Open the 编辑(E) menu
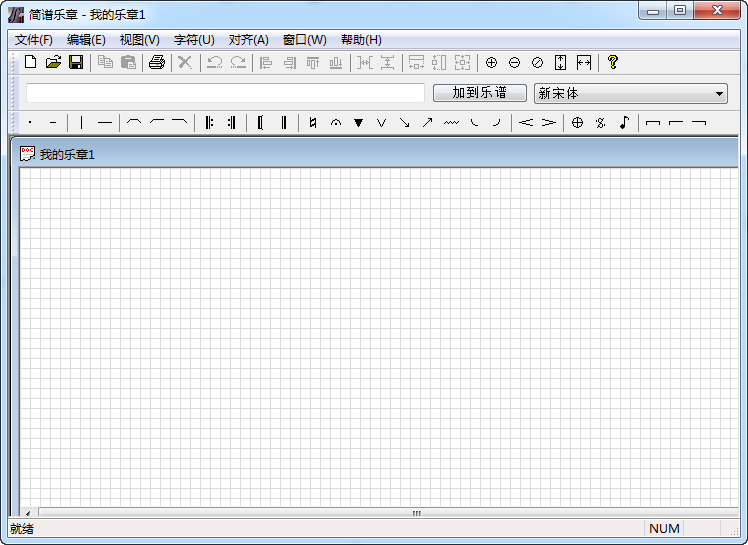Viewport: 748px width, 545px height. pyautogui.click(x=86, y=40)
